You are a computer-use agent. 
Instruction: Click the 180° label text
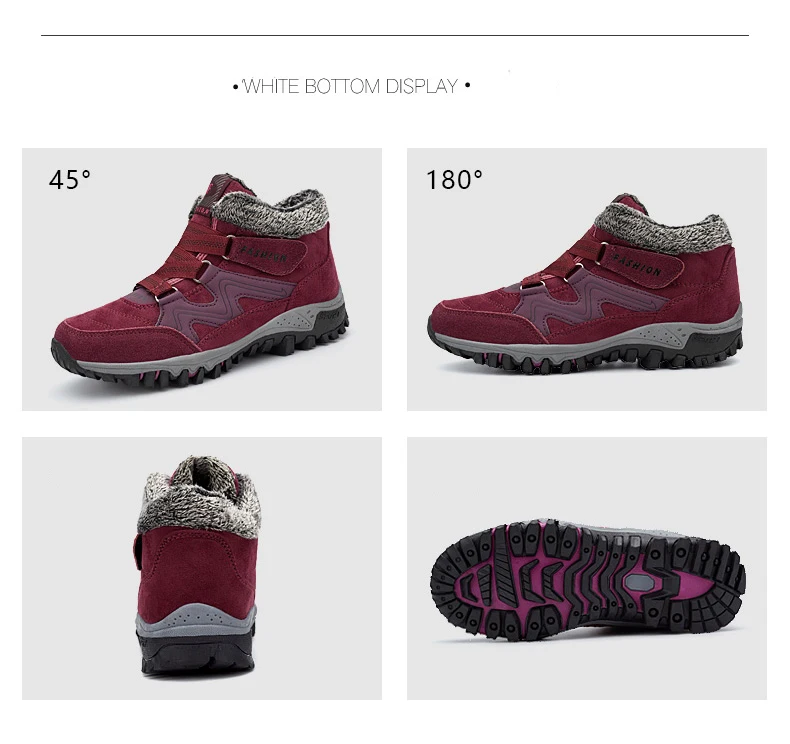tap(454, 180)
